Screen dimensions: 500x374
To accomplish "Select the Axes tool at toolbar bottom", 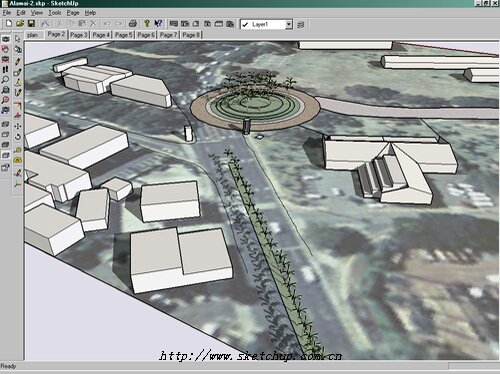I will [18, 184].
